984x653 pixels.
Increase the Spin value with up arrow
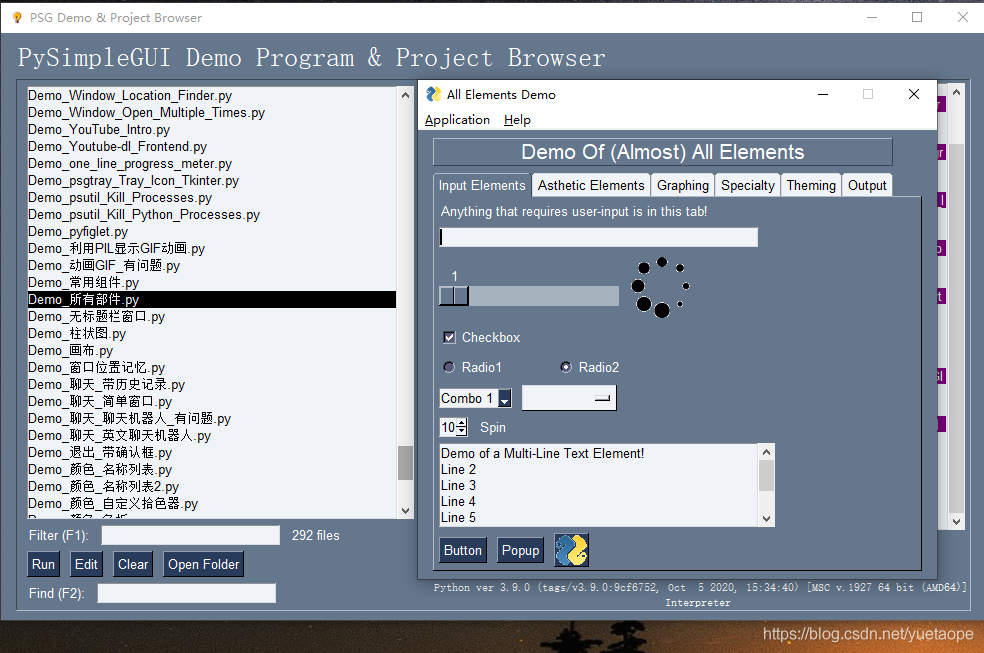(462, 423)
